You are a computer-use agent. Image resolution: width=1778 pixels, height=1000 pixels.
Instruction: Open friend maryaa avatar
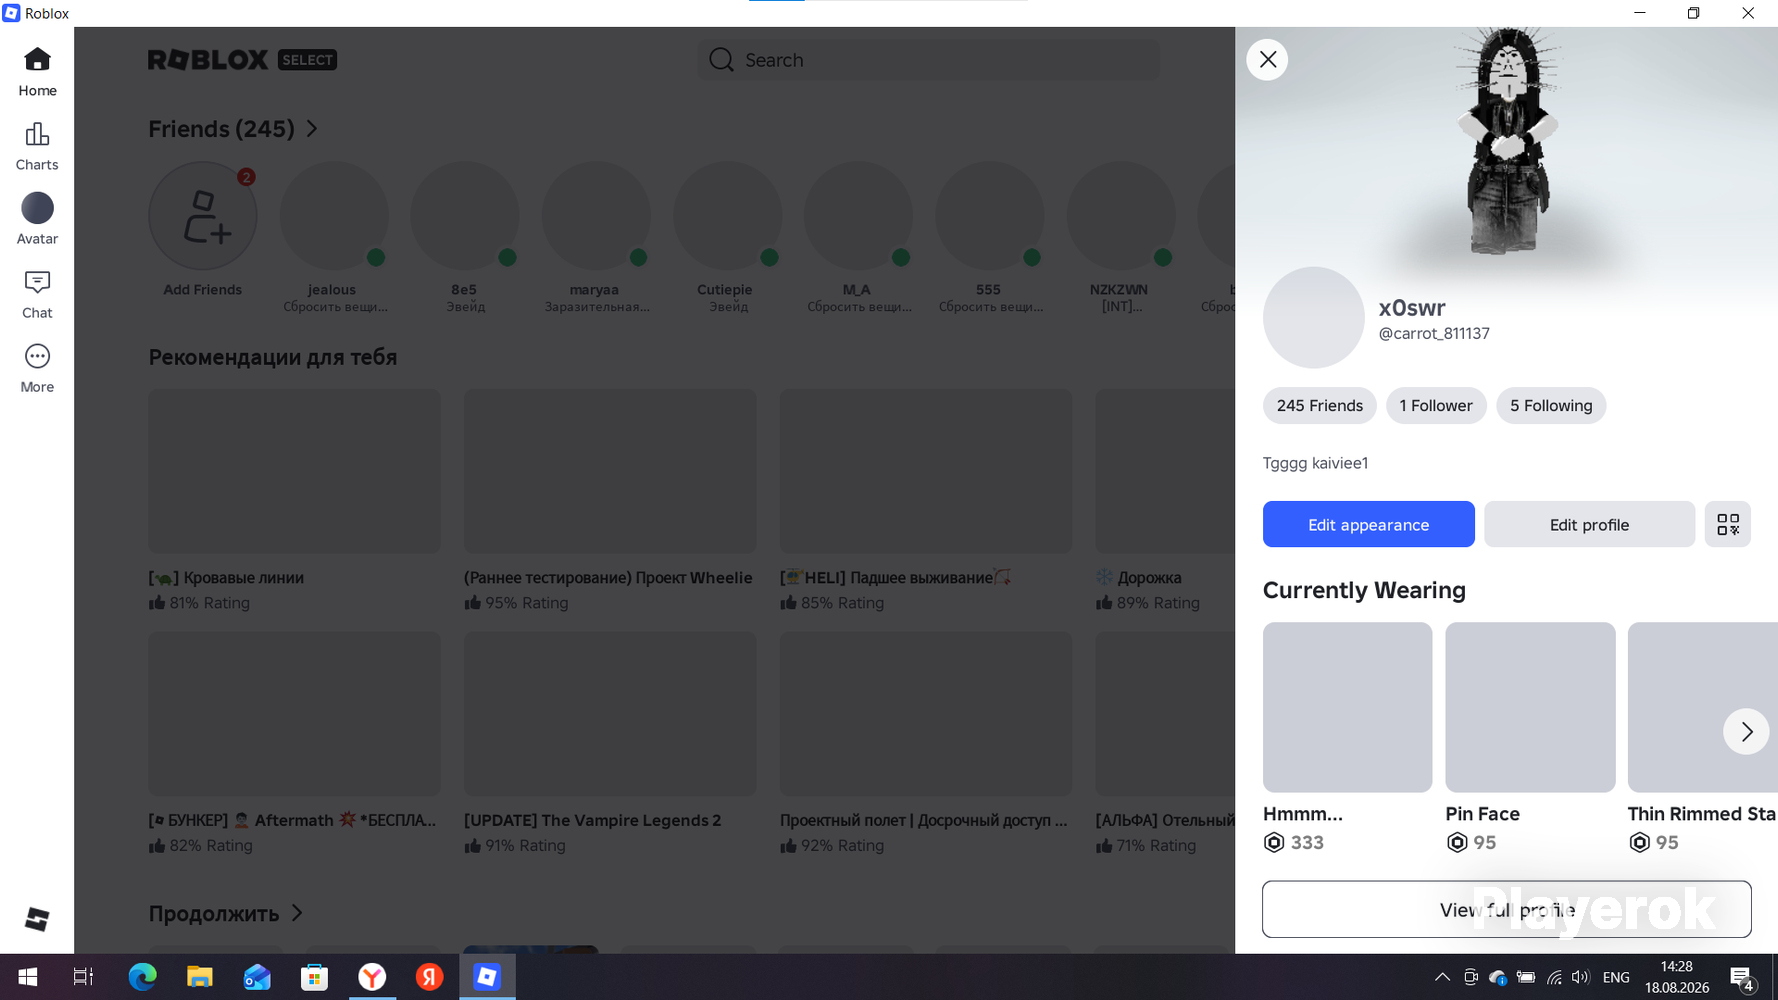point(596,216)
